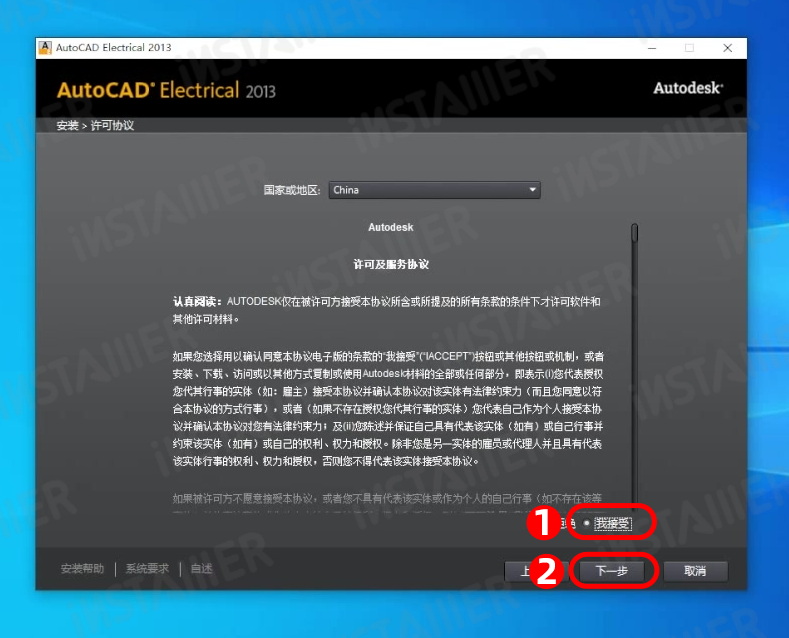Click the Autodesk logo in header

tap(688, 88)
